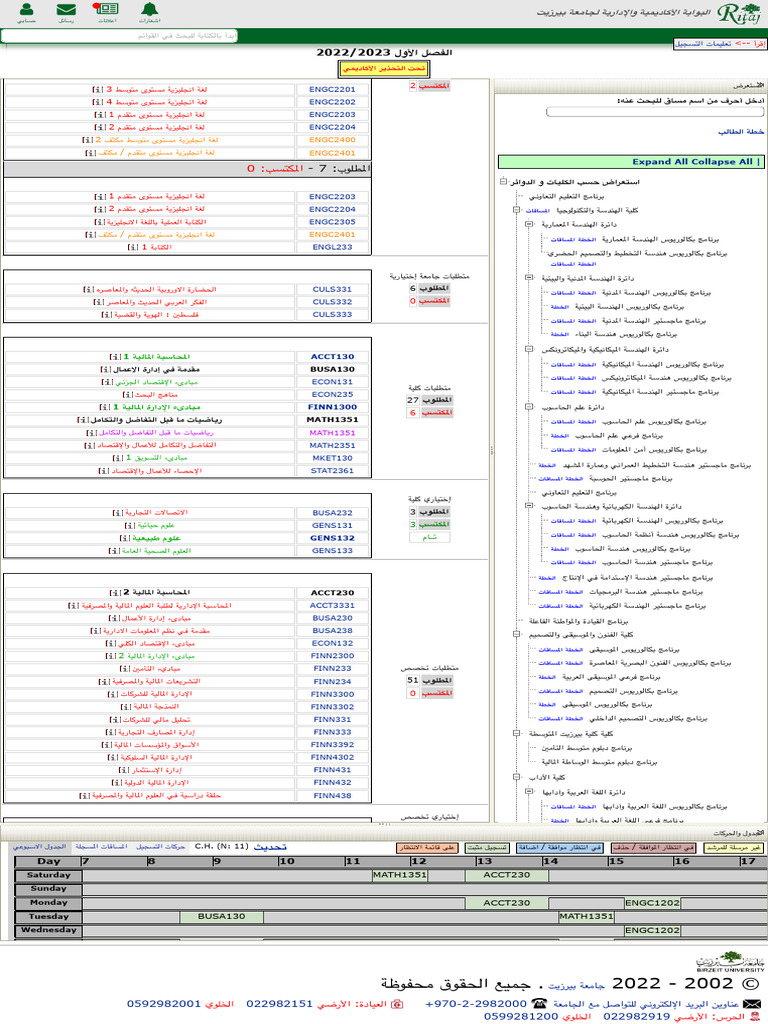
Task: Click the Birzeit University footer logo
Action: coord(740,962)
